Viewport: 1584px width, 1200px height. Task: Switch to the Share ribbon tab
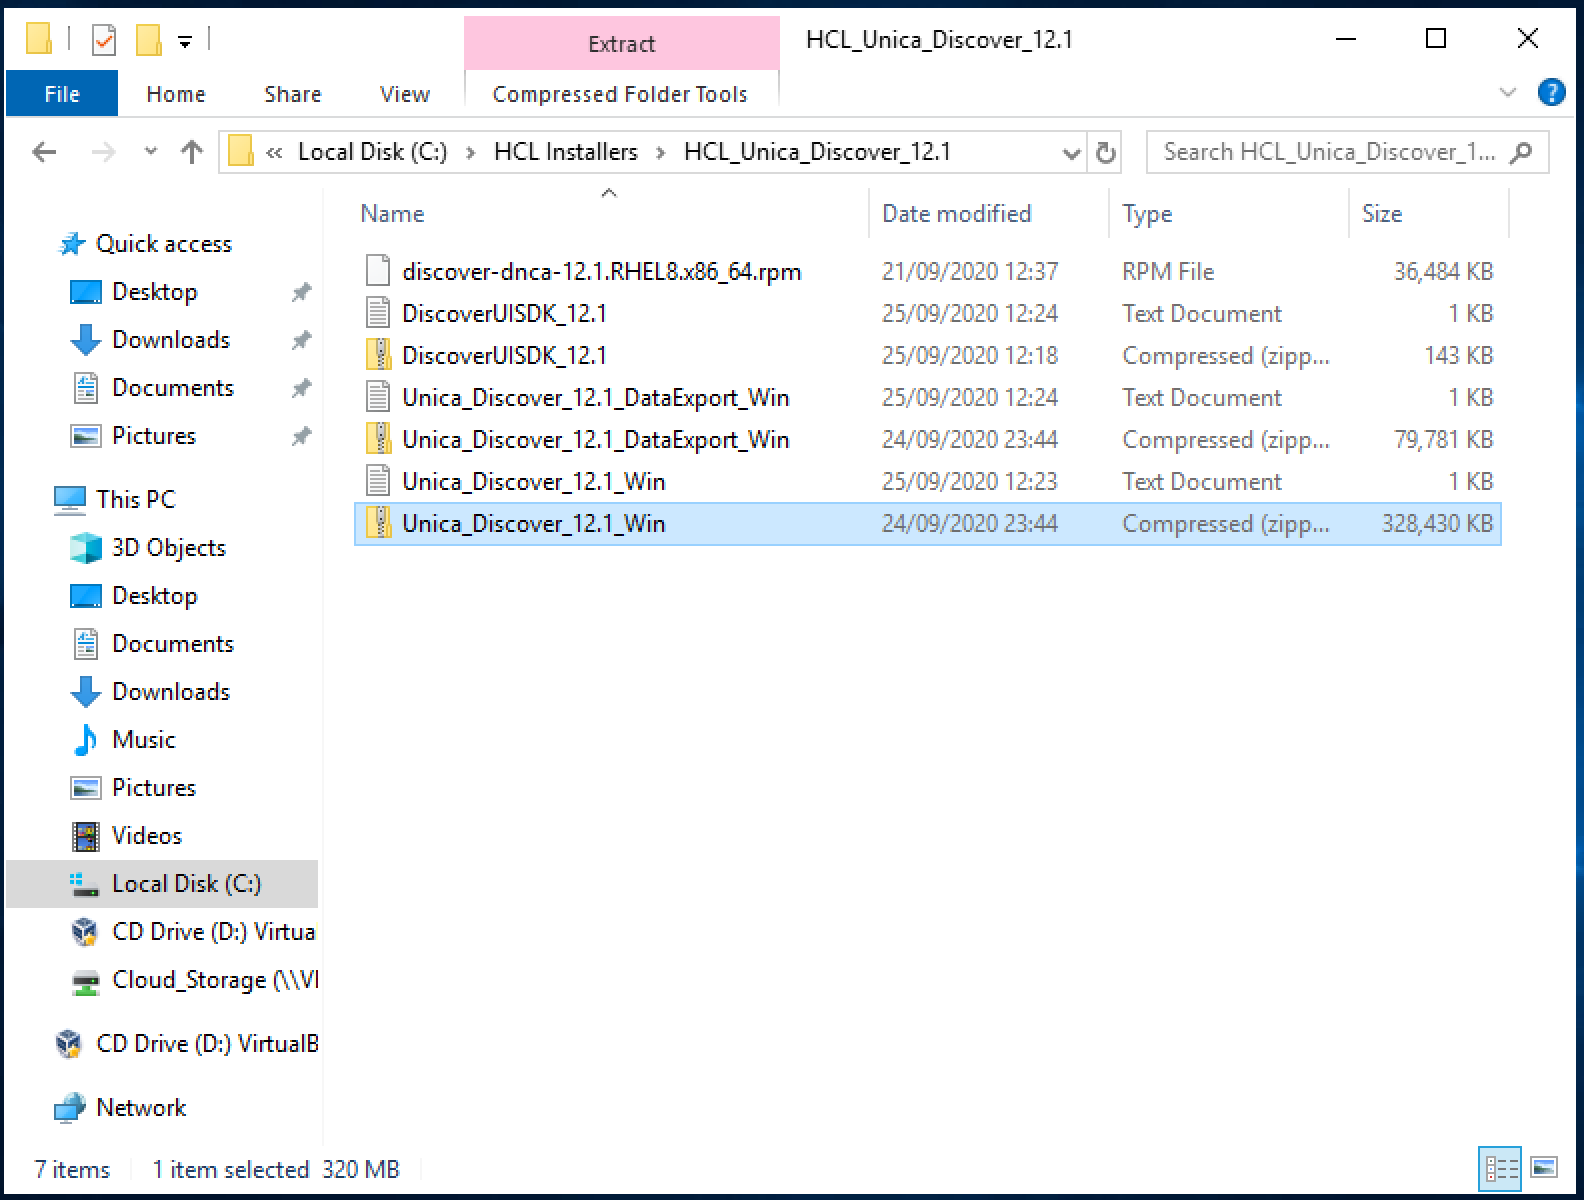click(293, 94)
